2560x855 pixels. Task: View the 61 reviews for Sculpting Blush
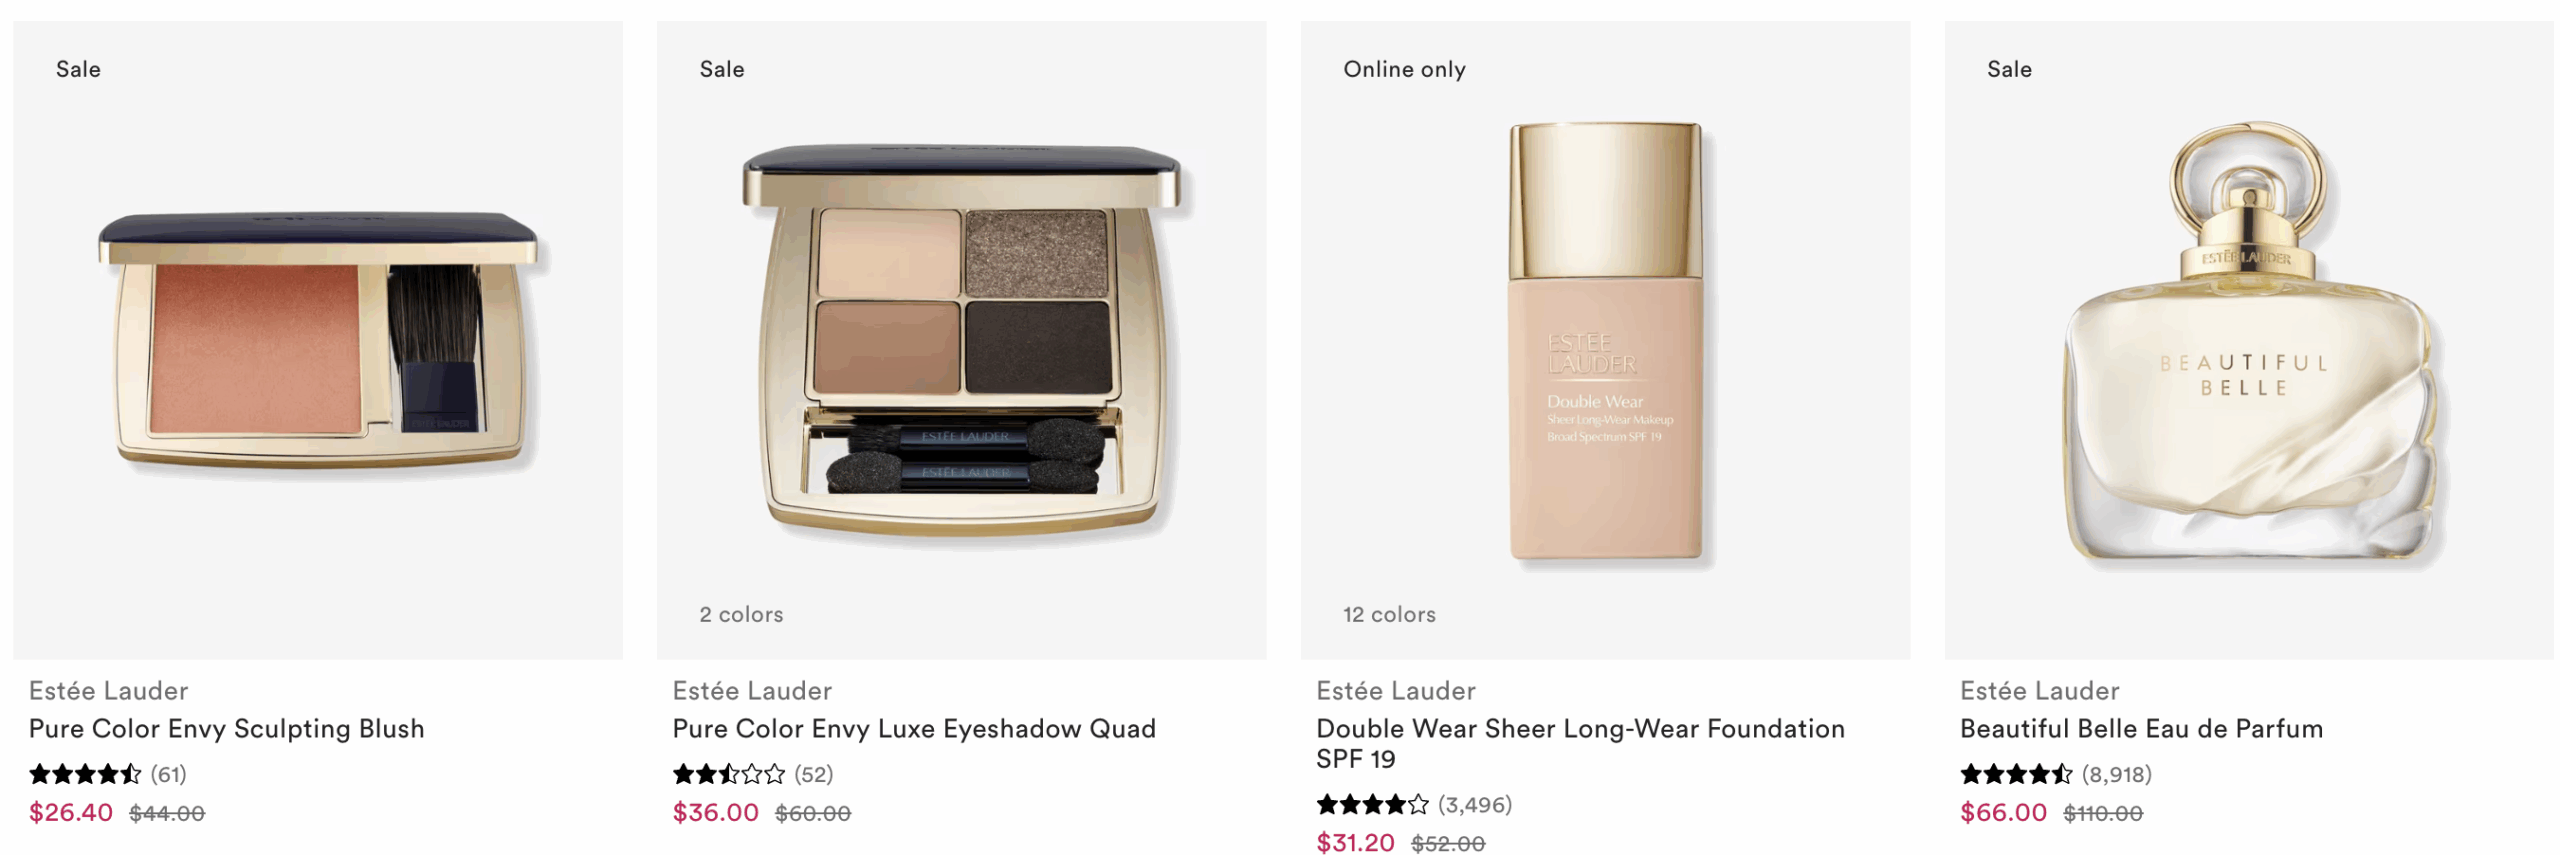[x=168, y=774]
